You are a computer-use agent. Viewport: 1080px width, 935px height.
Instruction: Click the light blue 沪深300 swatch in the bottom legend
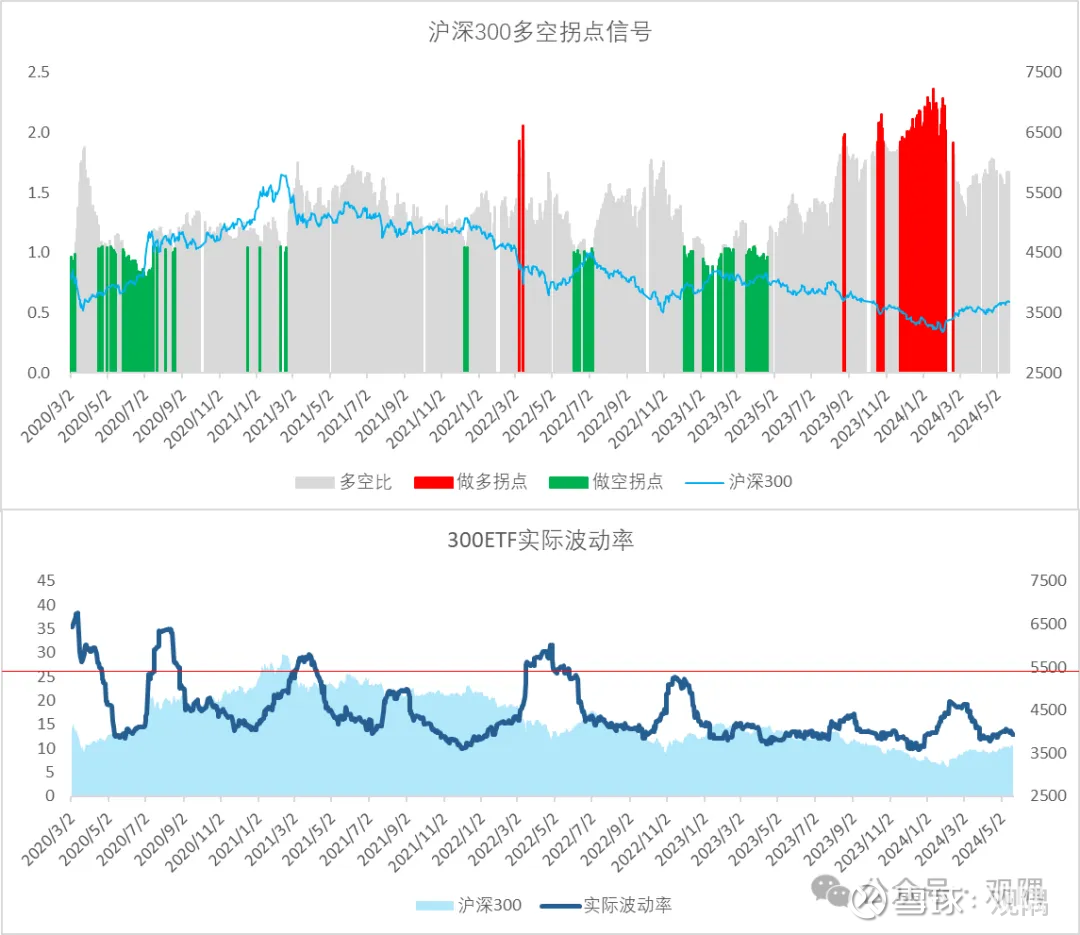click(x=434, y=905)
